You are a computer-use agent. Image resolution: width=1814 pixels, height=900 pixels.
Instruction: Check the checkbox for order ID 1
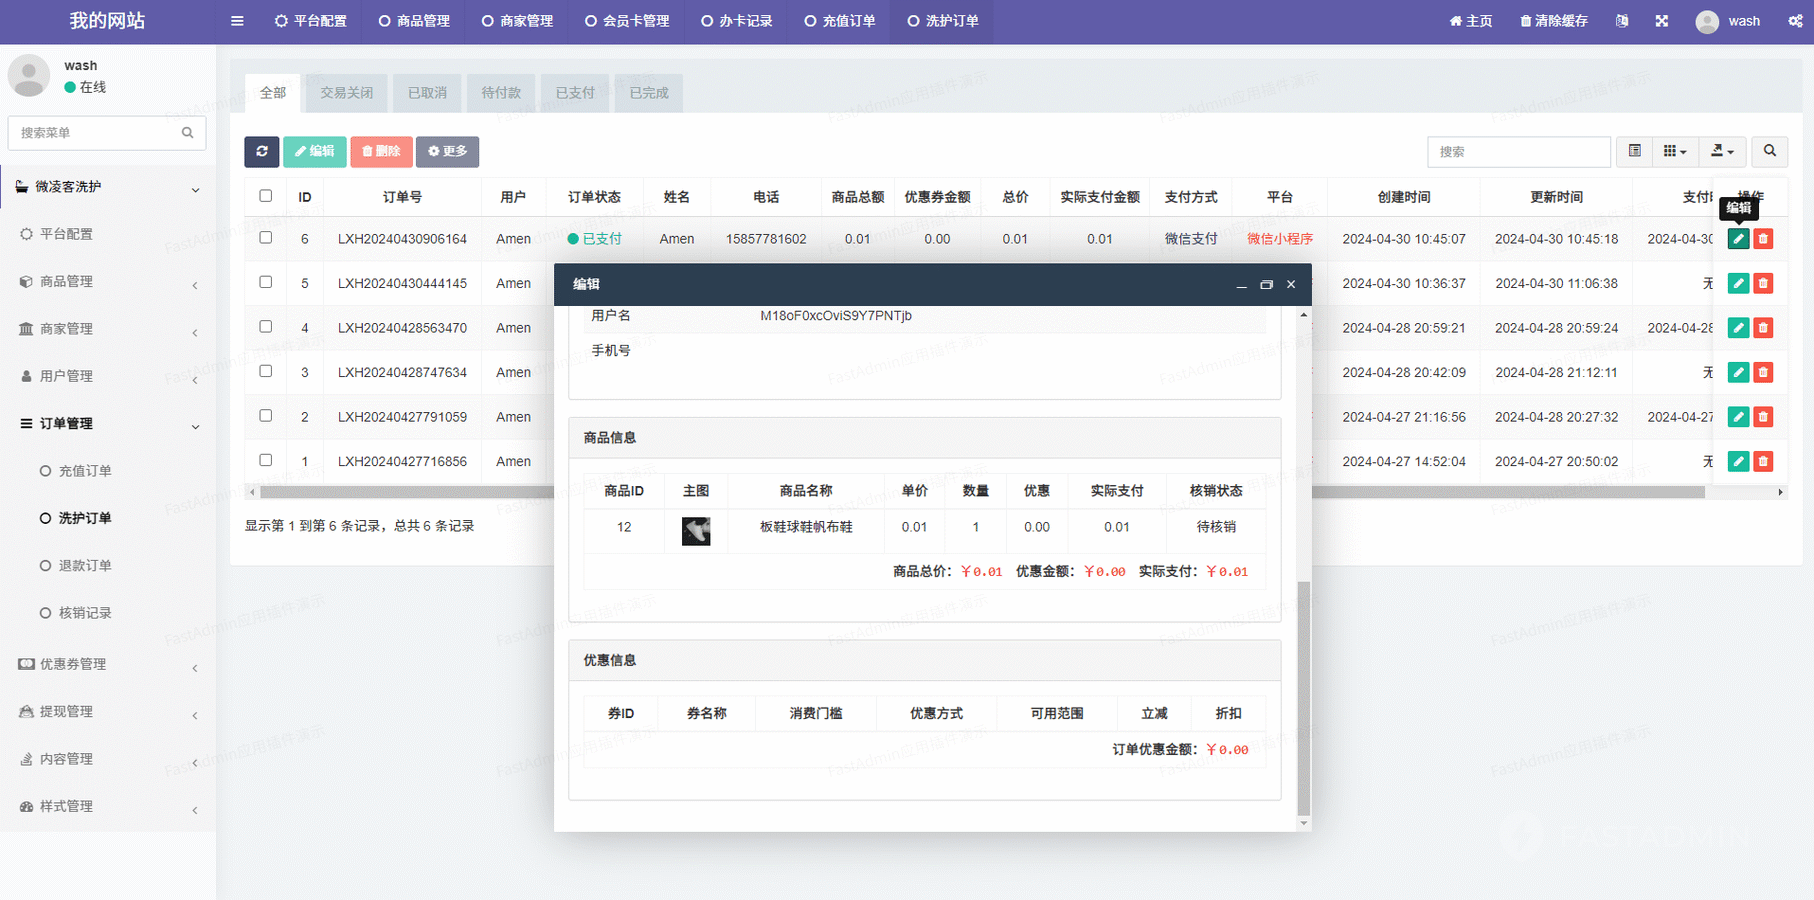[266, 460]
